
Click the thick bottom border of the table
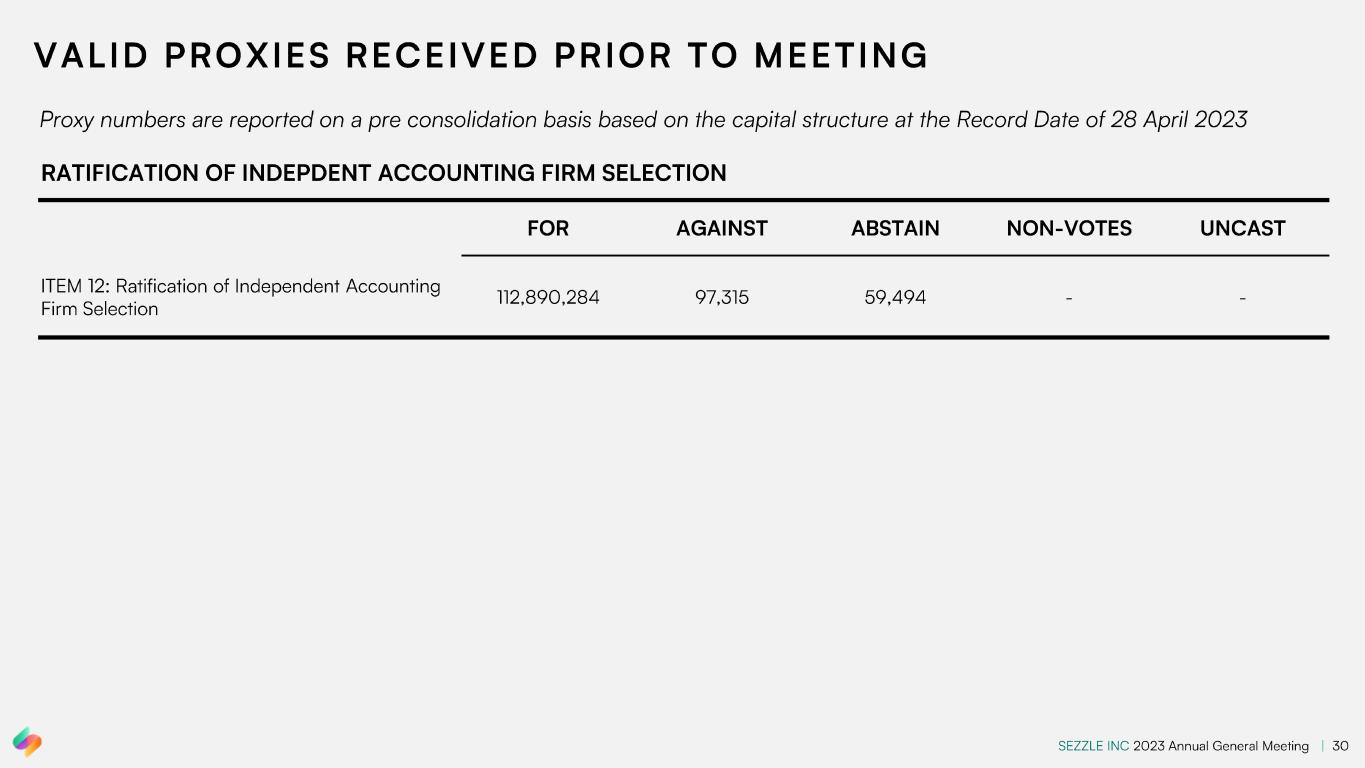pos(683,338)
